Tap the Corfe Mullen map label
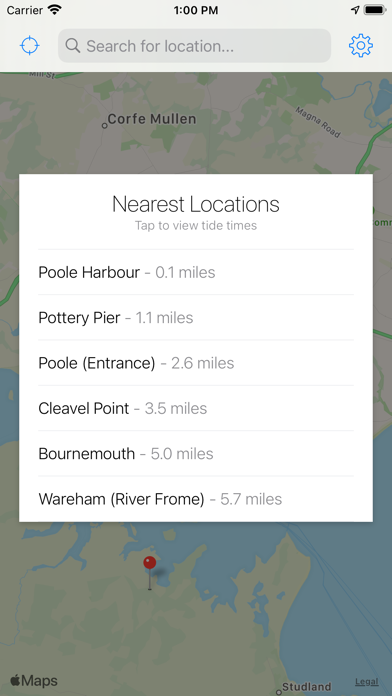Image resolution: width=392 pixels, height=696 pixels. point(149,119)
